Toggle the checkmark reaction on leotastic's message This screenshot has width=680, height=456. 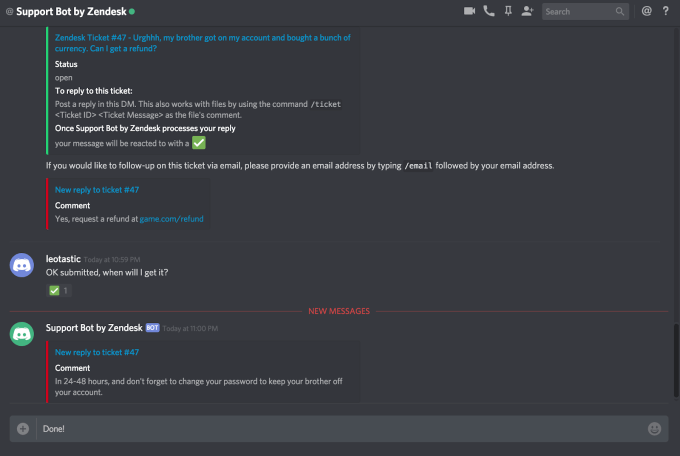coord(59,291)
